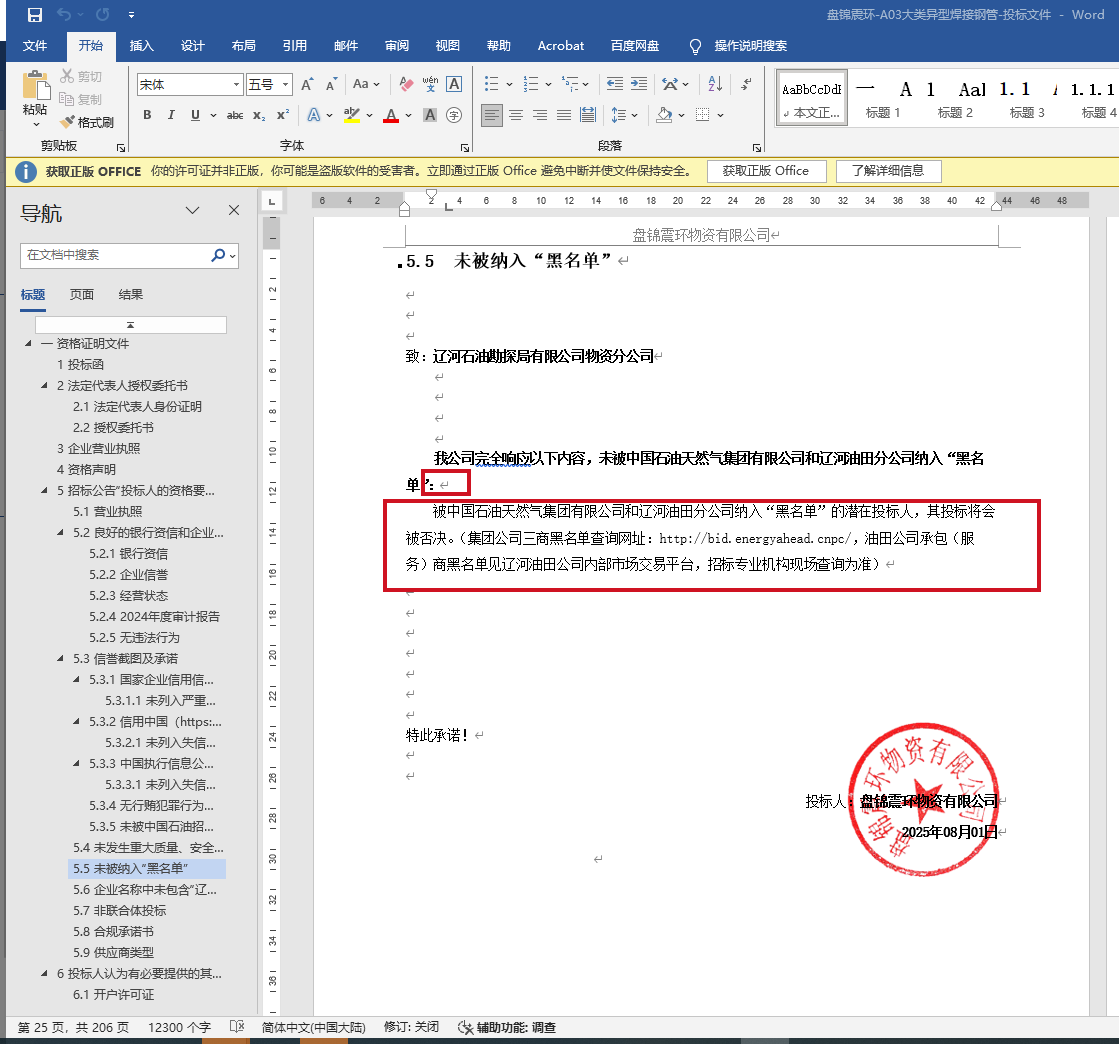Open the 设计 ribbon tab
The image size is (1119, 1044).
click(x=193, y=46)
